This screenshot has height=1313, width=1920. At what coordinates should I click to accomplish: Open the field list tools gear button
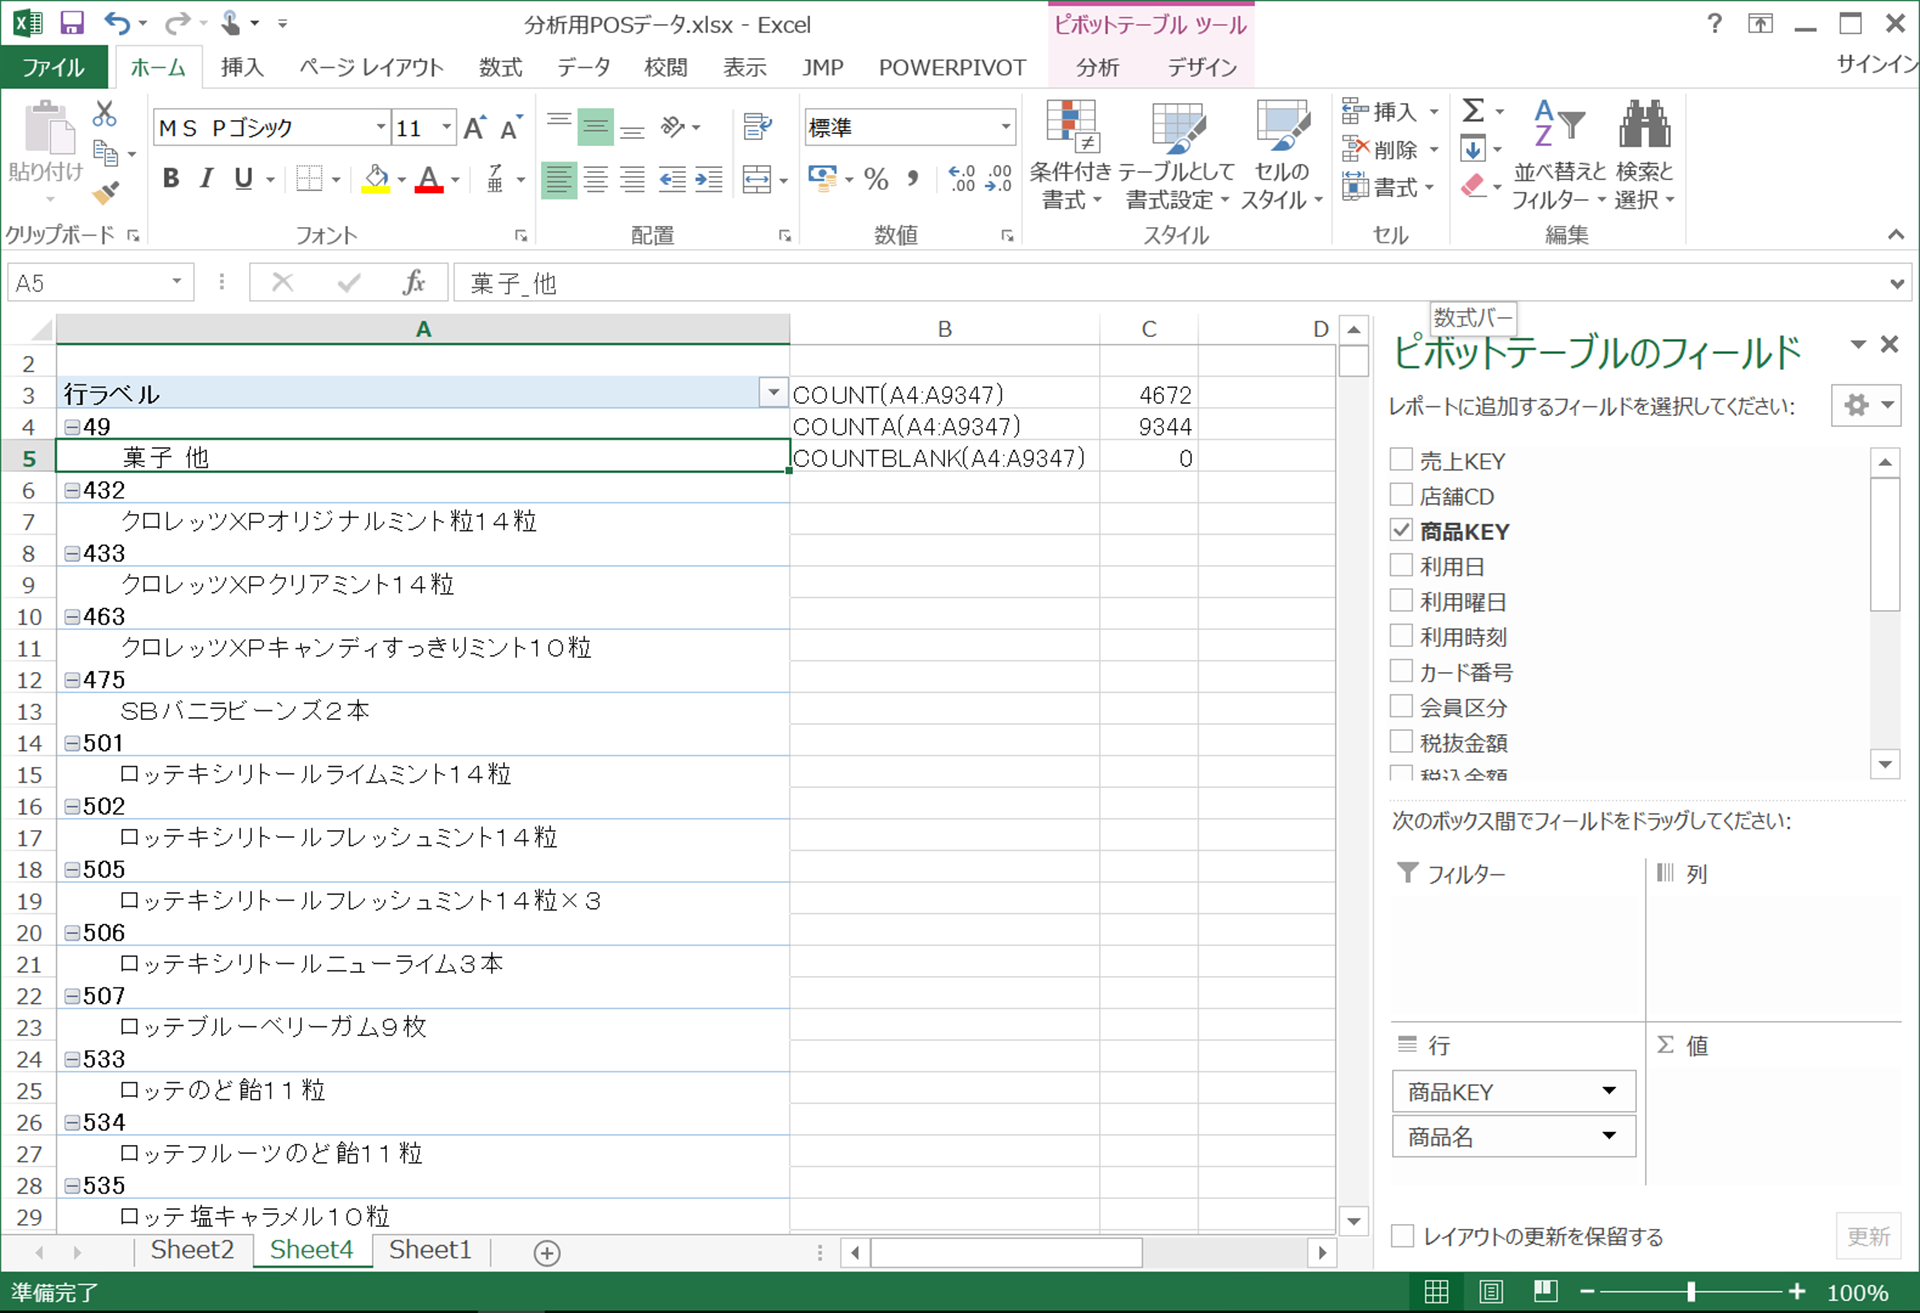(x=1866, y=405)
